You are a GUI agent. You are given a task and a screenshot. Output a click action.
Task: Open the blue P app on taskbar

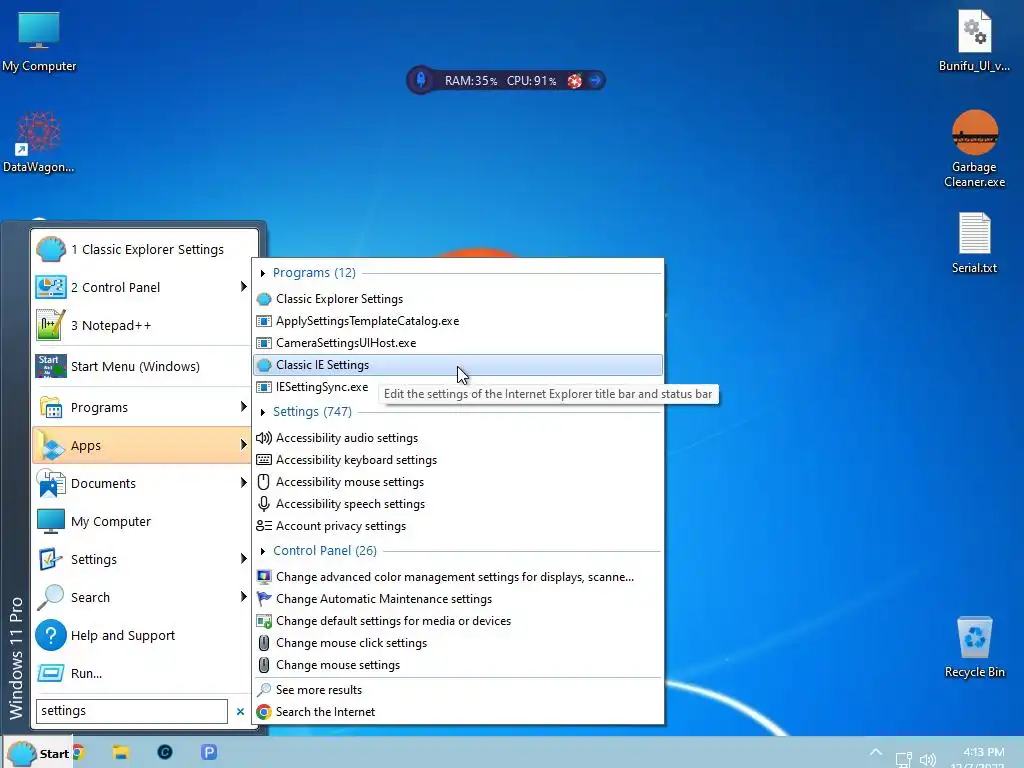coord(209,752)
